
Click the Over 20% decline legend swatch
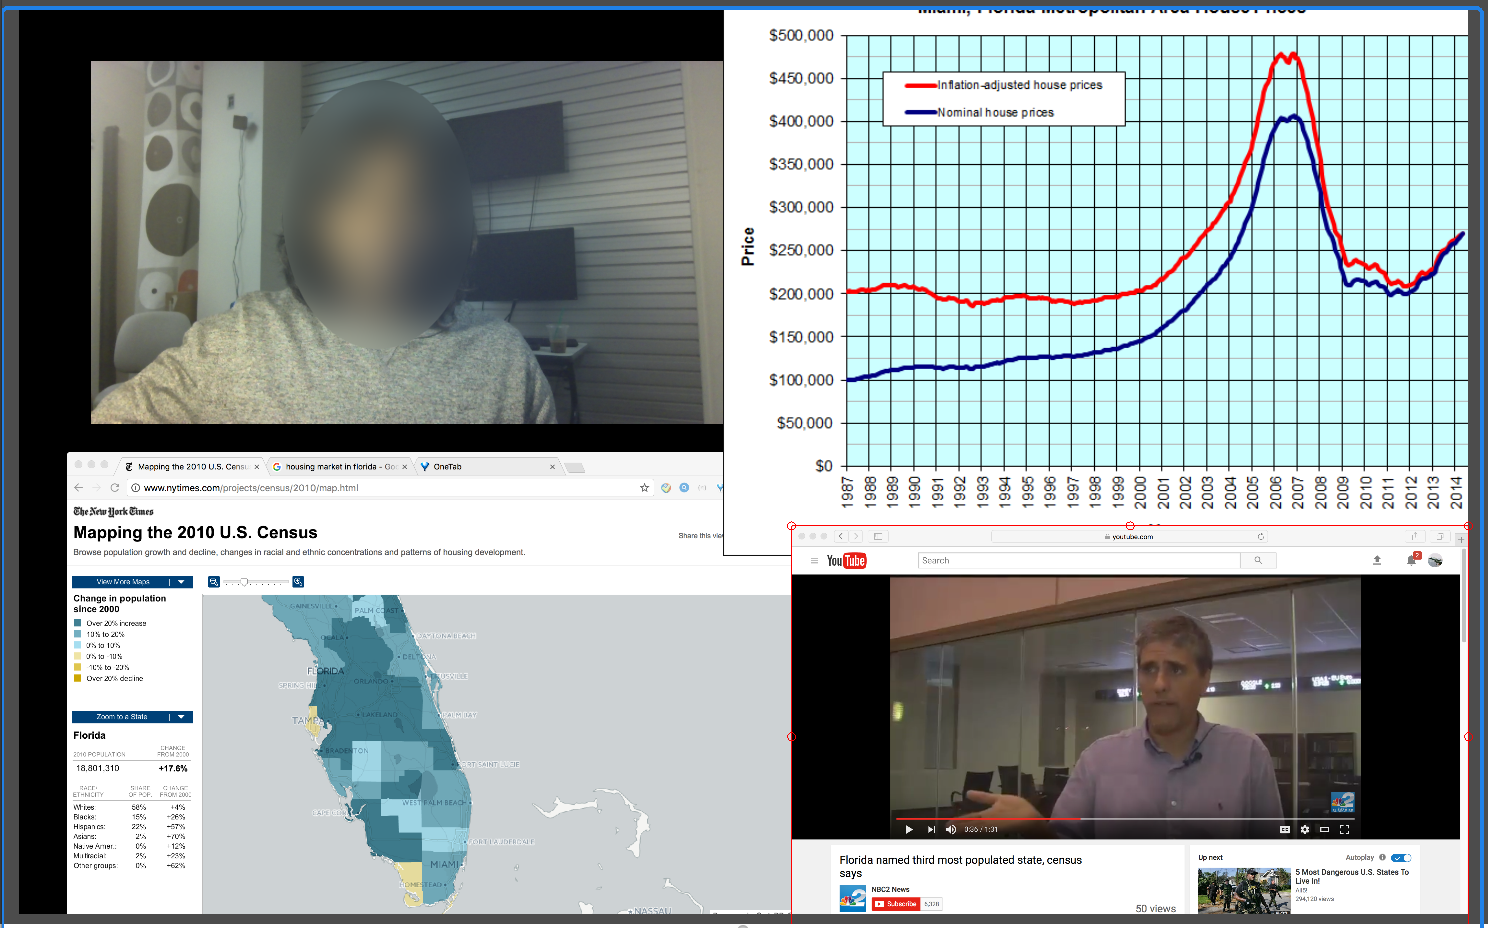click(77, 678)
